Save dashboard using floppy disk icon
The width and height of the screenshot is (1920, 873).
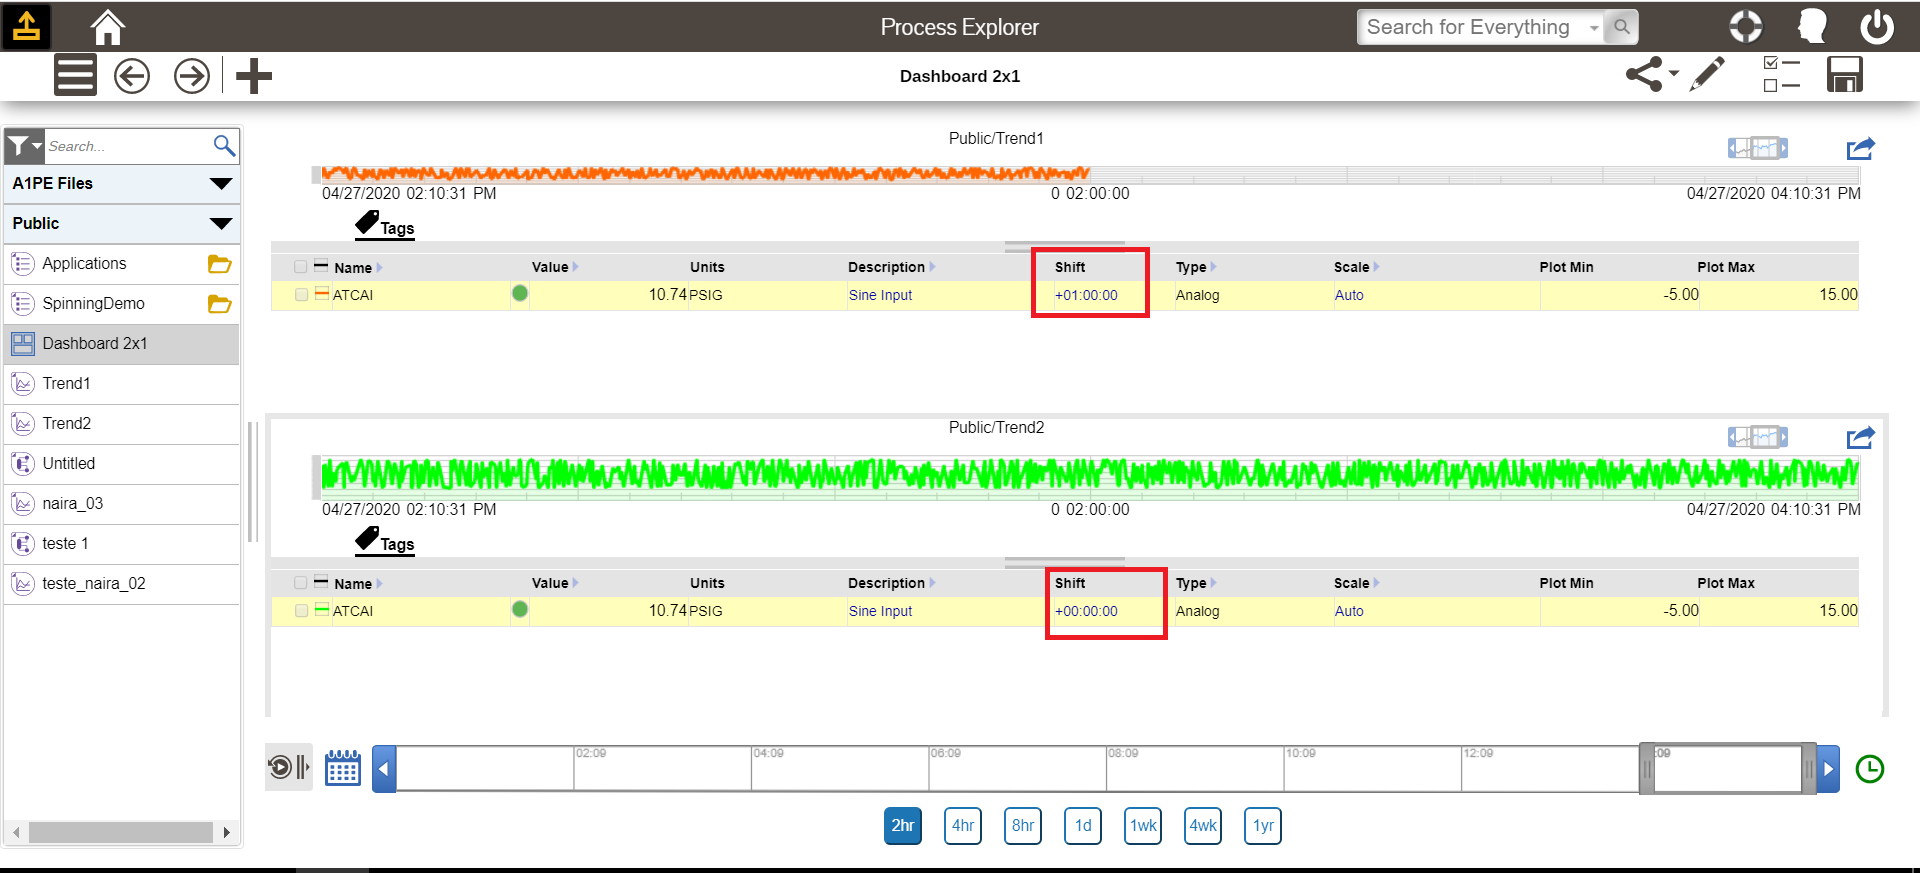point(1844,75)
